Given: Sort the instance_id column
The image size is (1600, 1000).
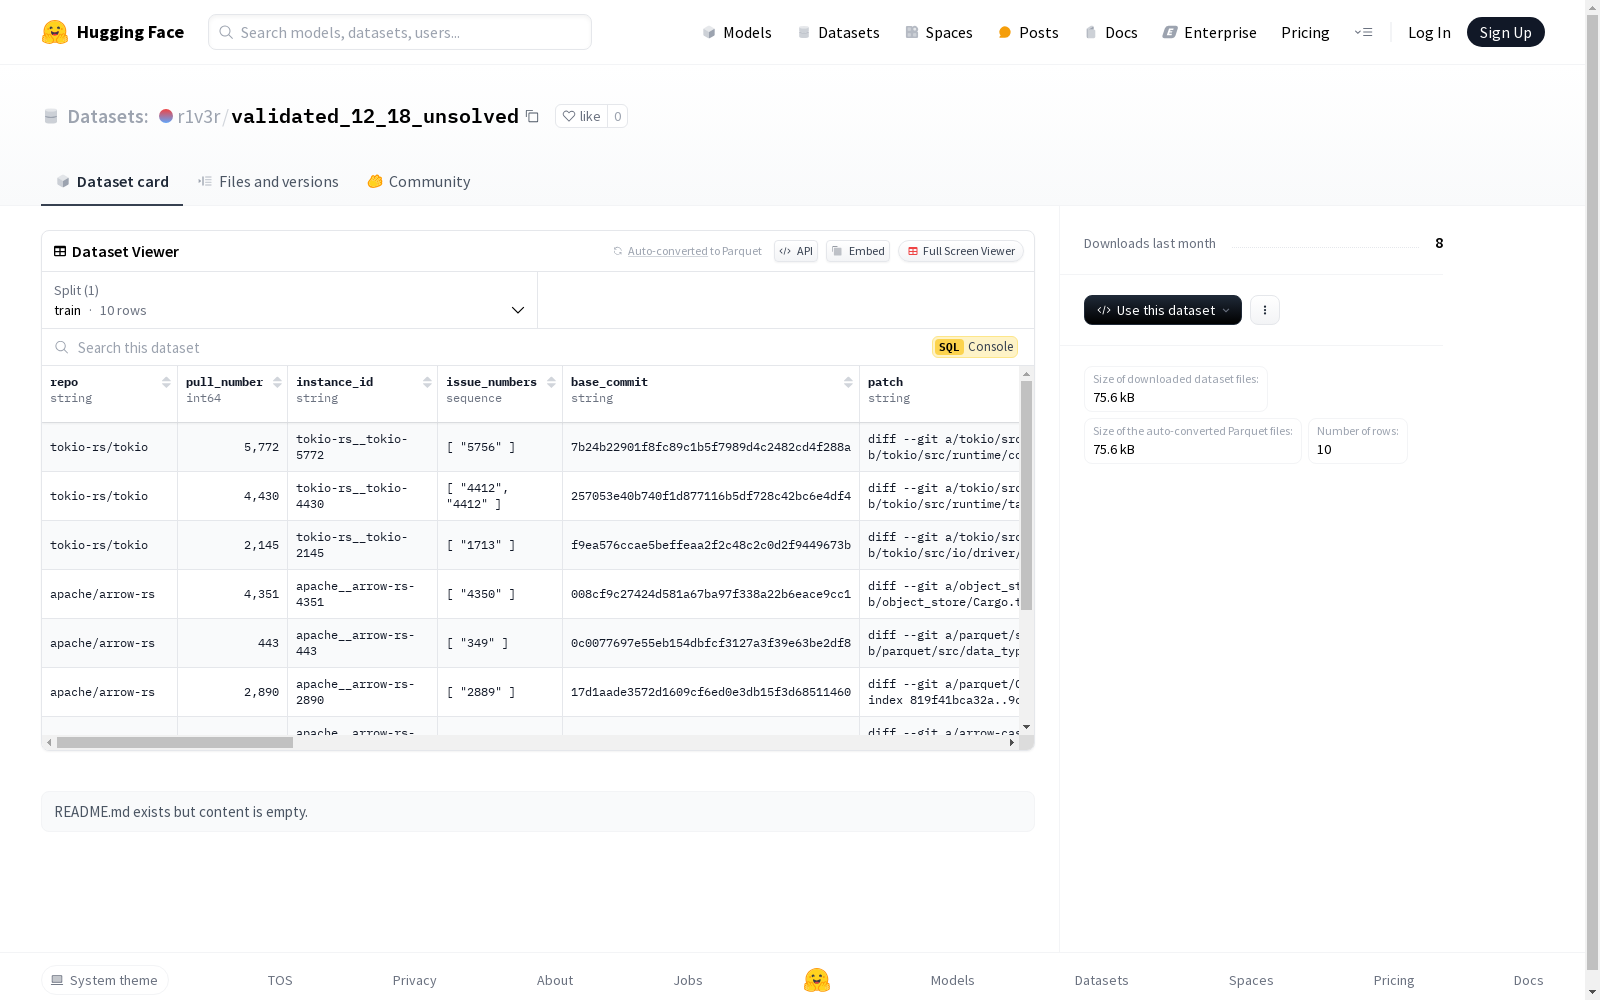Looking at the screenshot, I should tap(427, 382).
